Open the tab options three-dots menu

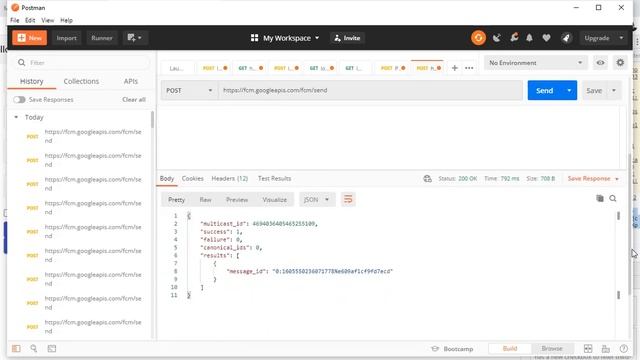(x=469, y=68)
